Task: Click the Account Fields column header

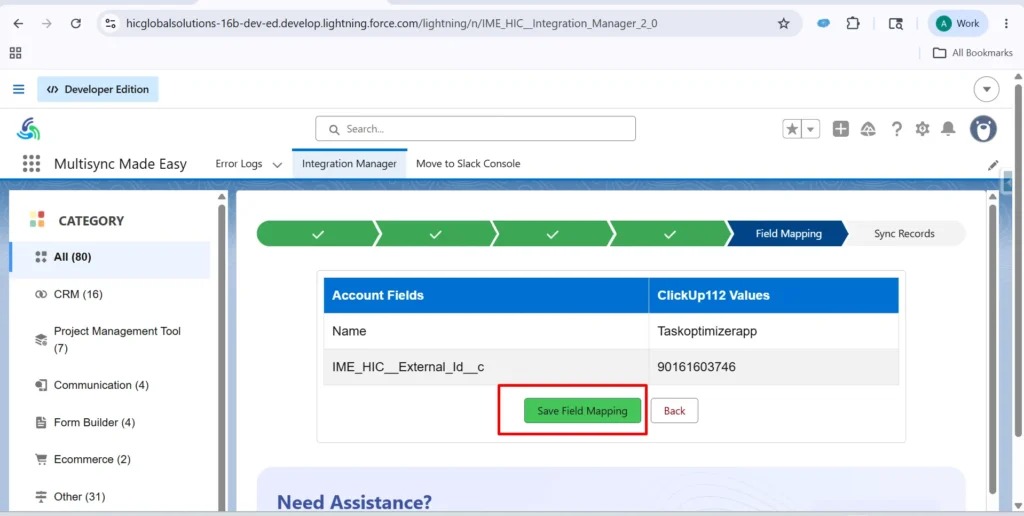Action: click(x=486, y=295)
